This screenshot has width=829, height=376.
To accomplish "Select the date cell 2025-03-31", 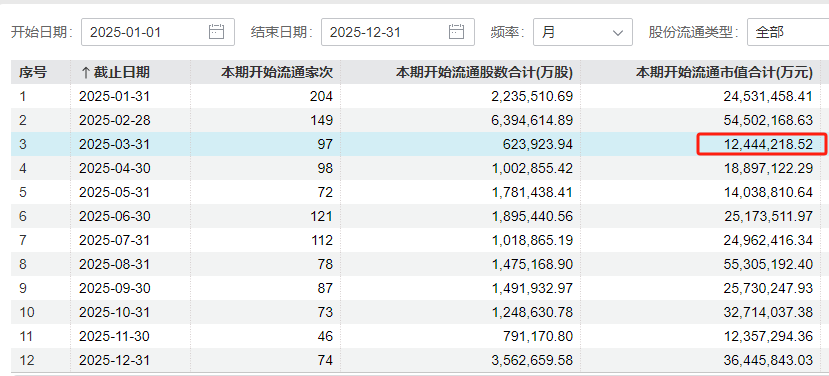I will point(115,144).
